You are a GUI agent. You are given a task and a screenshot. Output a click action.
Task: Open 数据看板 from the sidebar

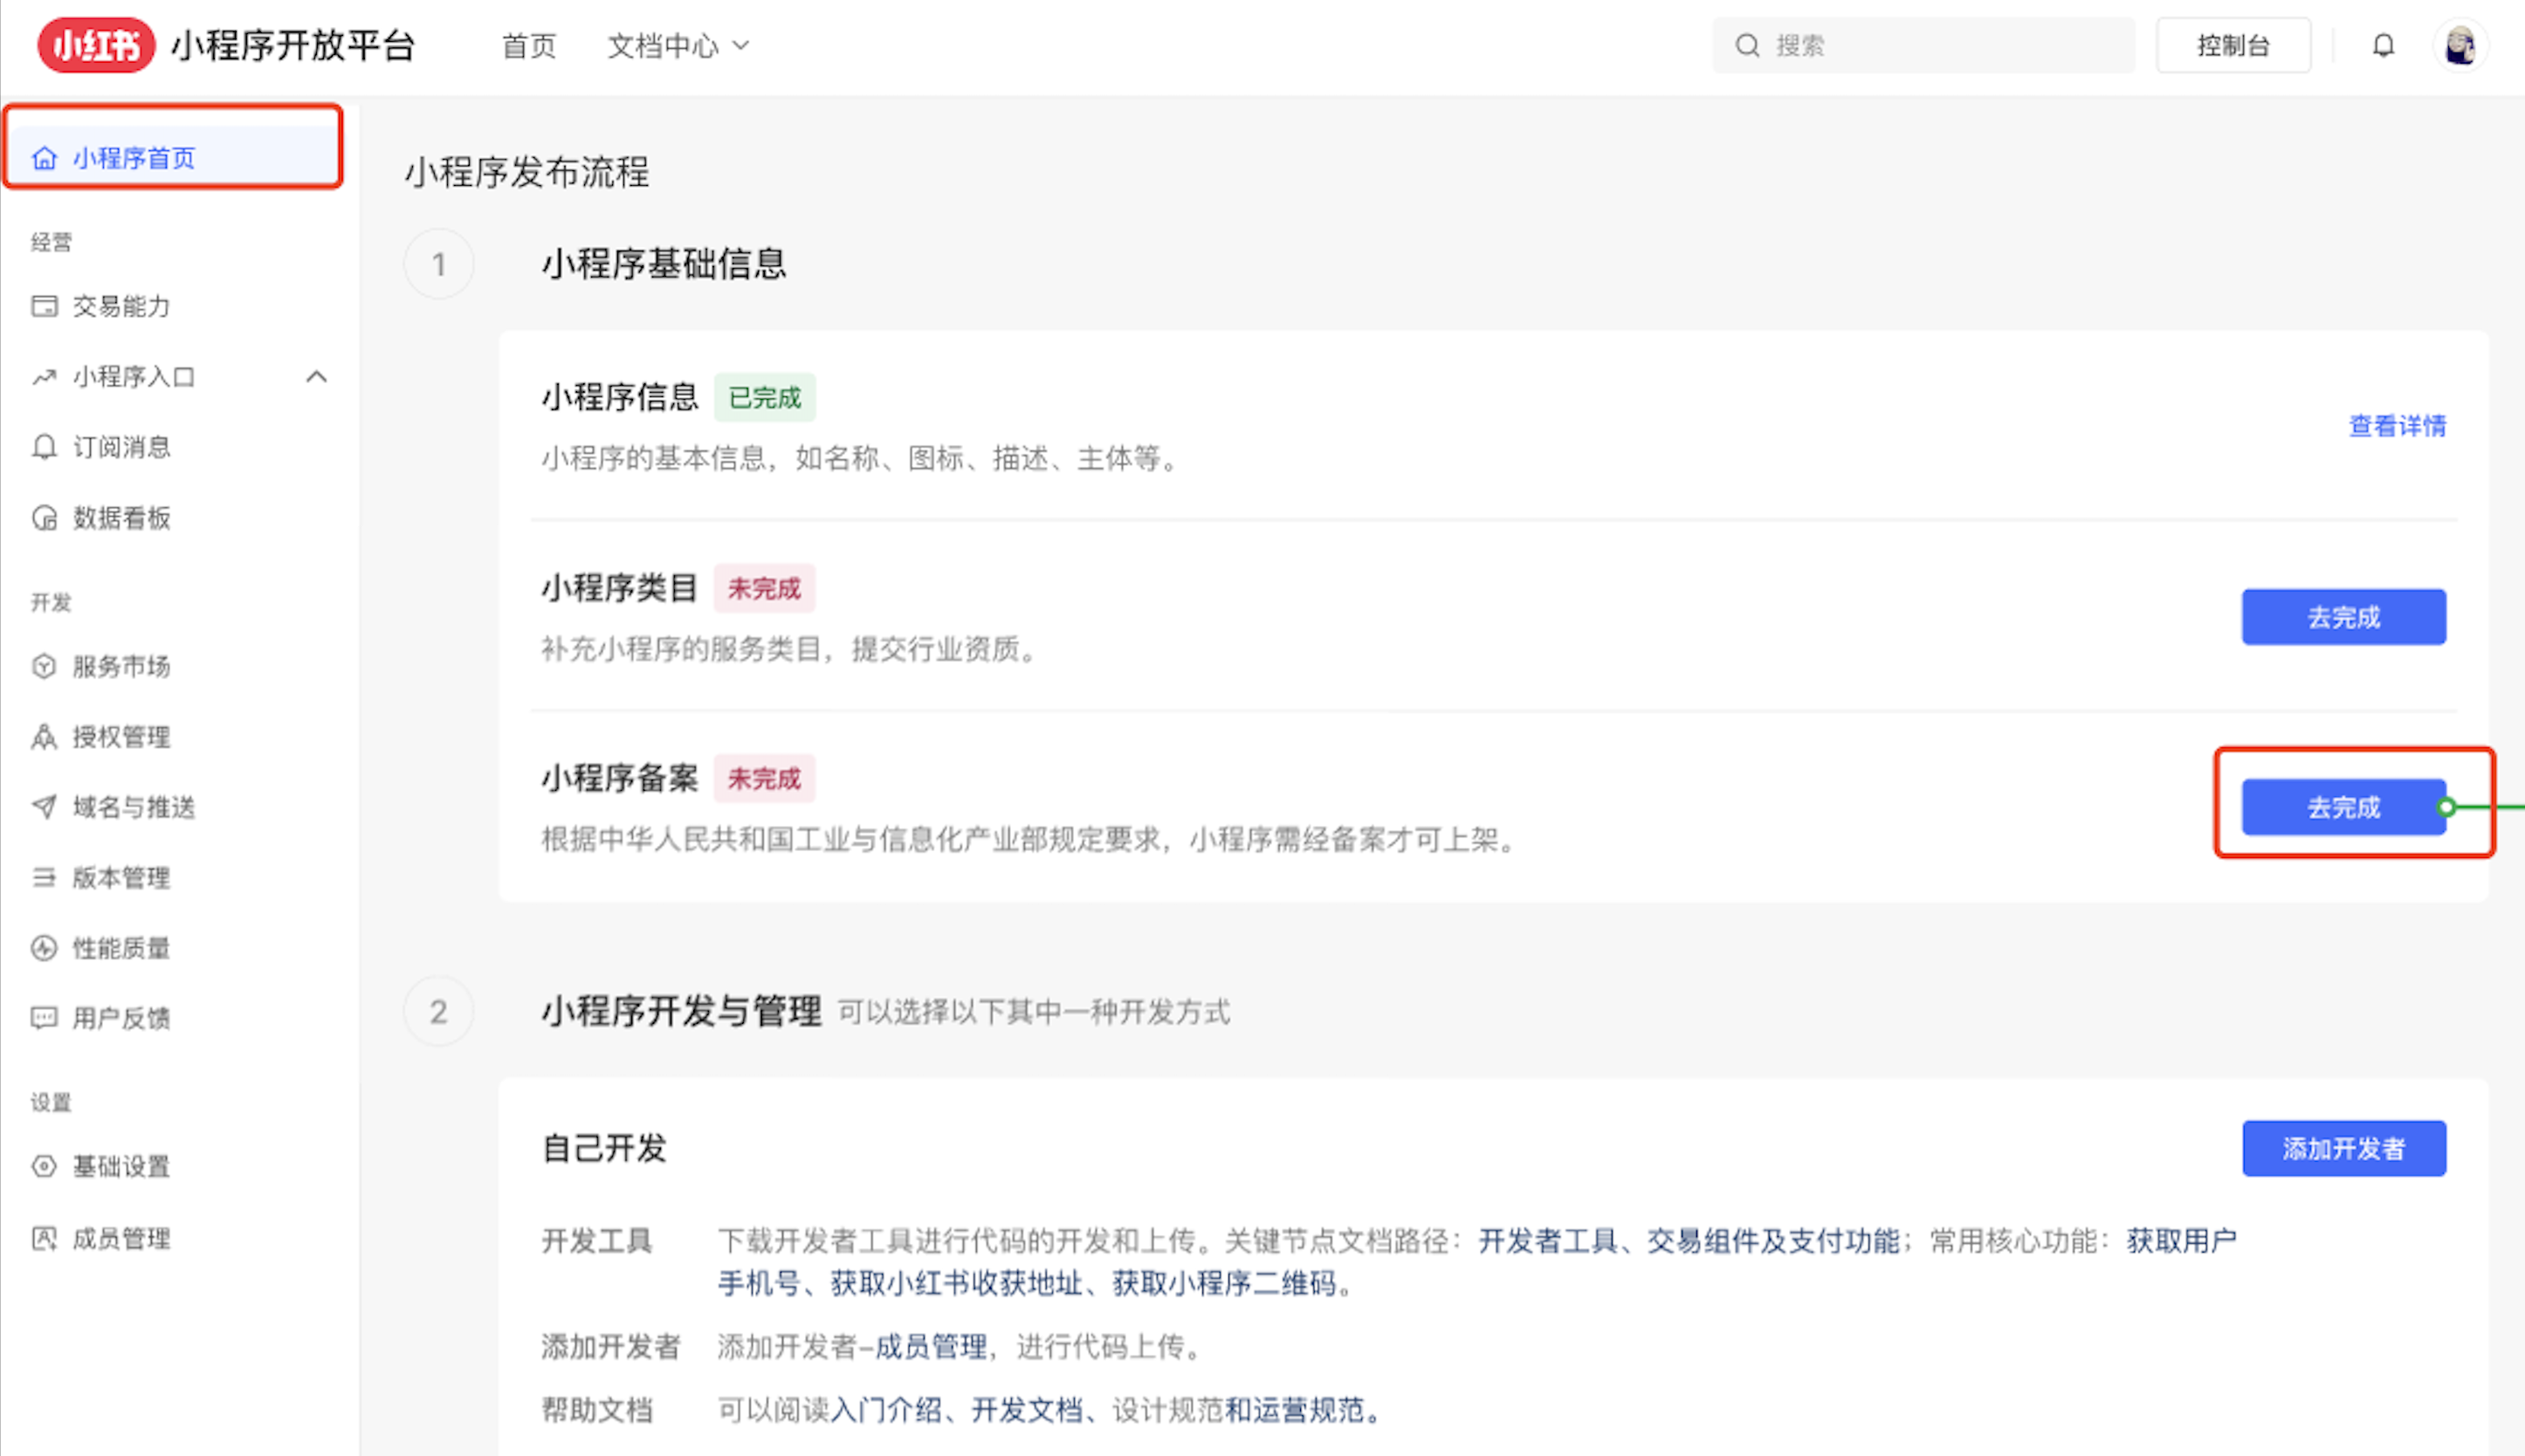point(121,518)
